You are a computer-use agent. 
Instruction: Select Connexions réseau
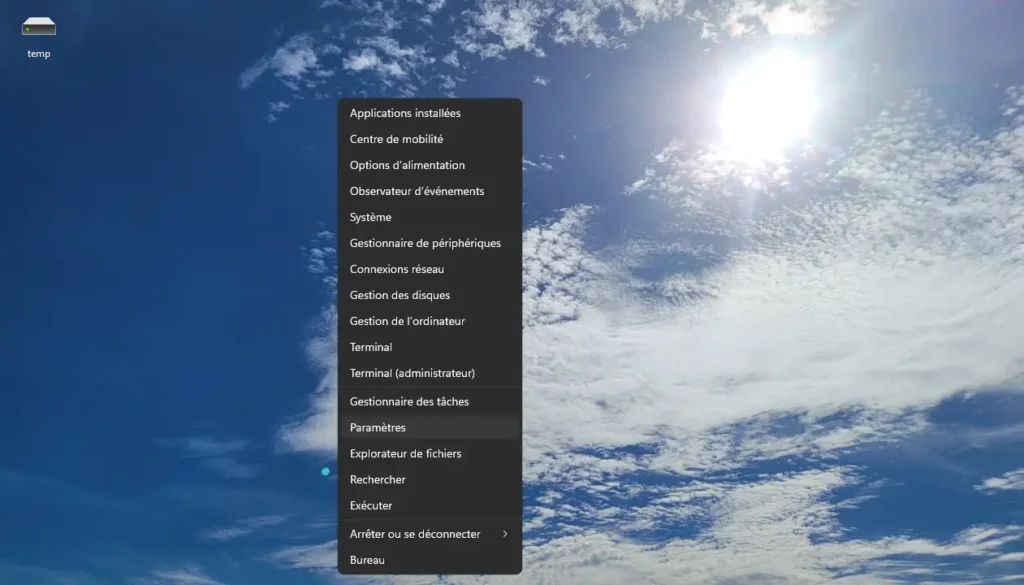click(x=430, y=269)
